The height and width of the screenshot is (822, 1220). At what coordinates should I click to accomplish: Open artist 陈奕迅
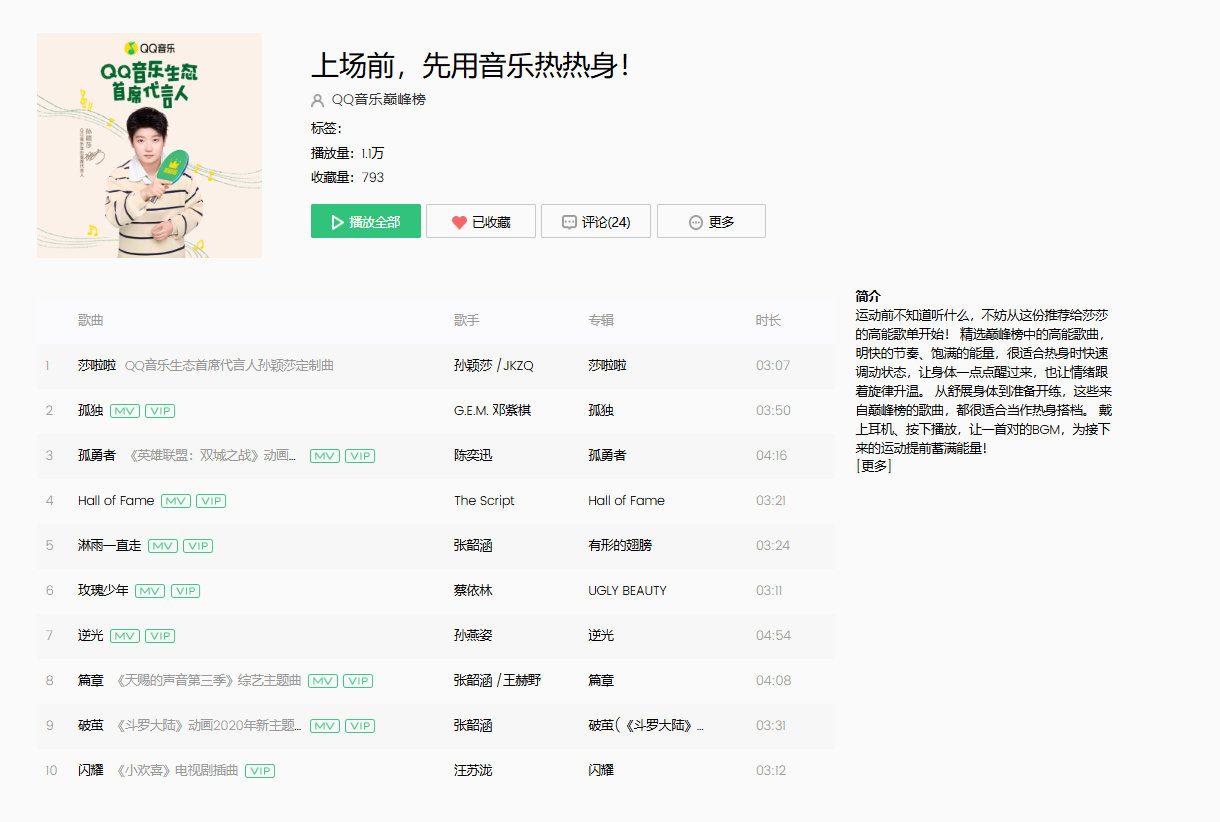point(473,456)
